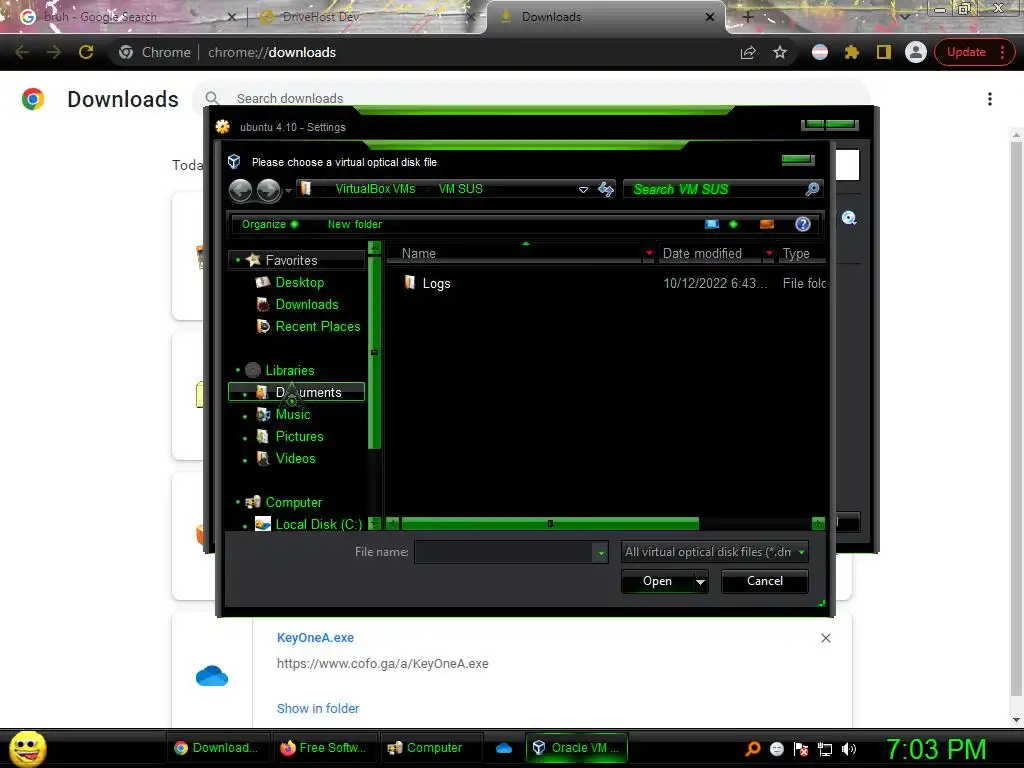Viewport: 1024px width, 768px height.
Task: Click the refresh icon beside address path
Action: 605,189
